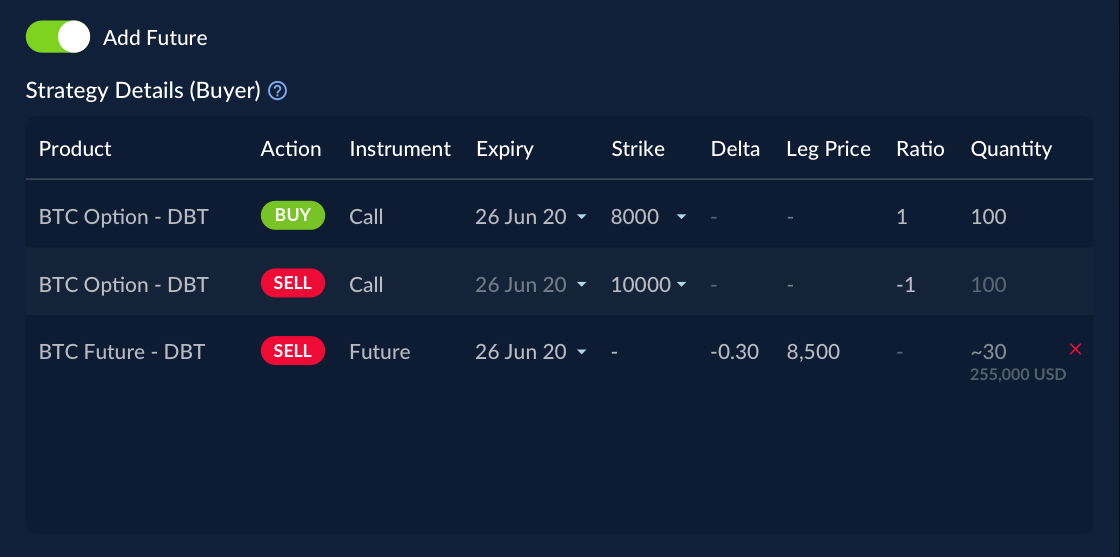Click the SELL badge on BTC Future row

[x=292, y=352]
